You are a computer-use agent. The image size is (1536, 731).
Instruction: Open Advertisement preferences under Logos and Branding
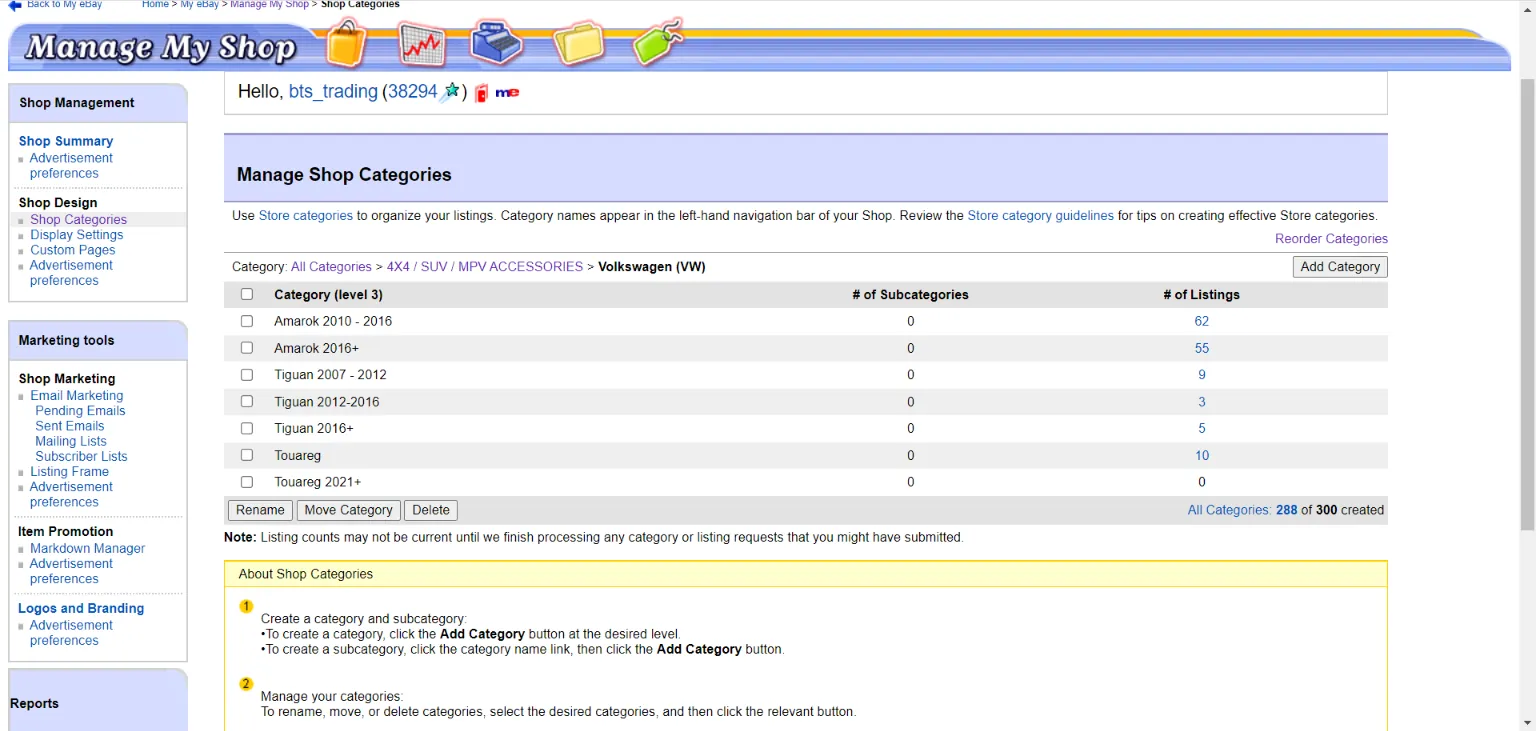click(71, 633)
